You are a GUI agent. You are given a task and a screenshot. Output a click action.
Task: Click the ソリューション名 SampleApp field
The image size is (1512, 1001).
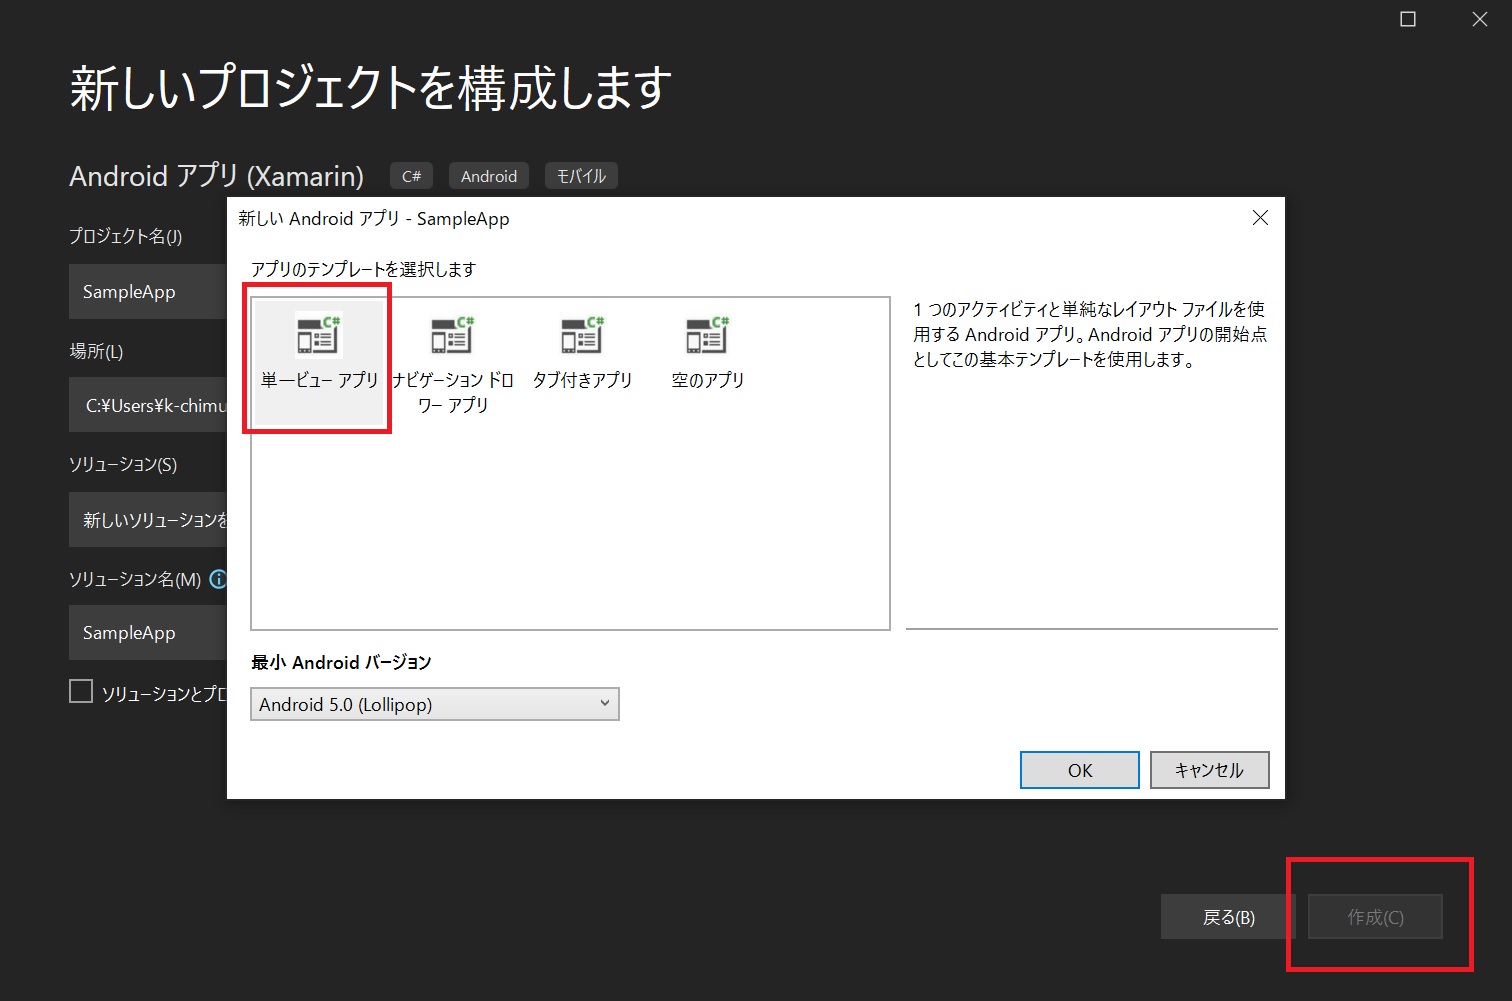pyautogui.click(x=148, y=633)
